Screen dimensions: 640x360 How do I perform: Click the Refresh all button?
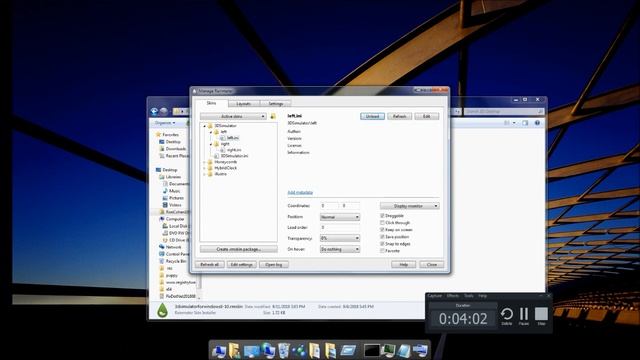pyautogui.click(x=209, y=264)
